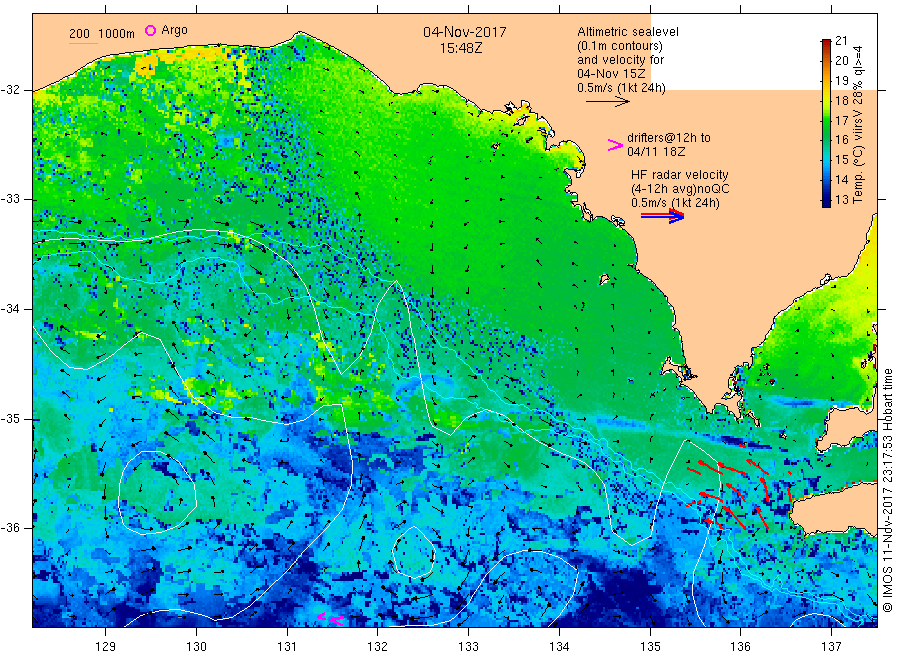
Task: Click the '13' colorbar temperature label
Action: pos(841,200)
